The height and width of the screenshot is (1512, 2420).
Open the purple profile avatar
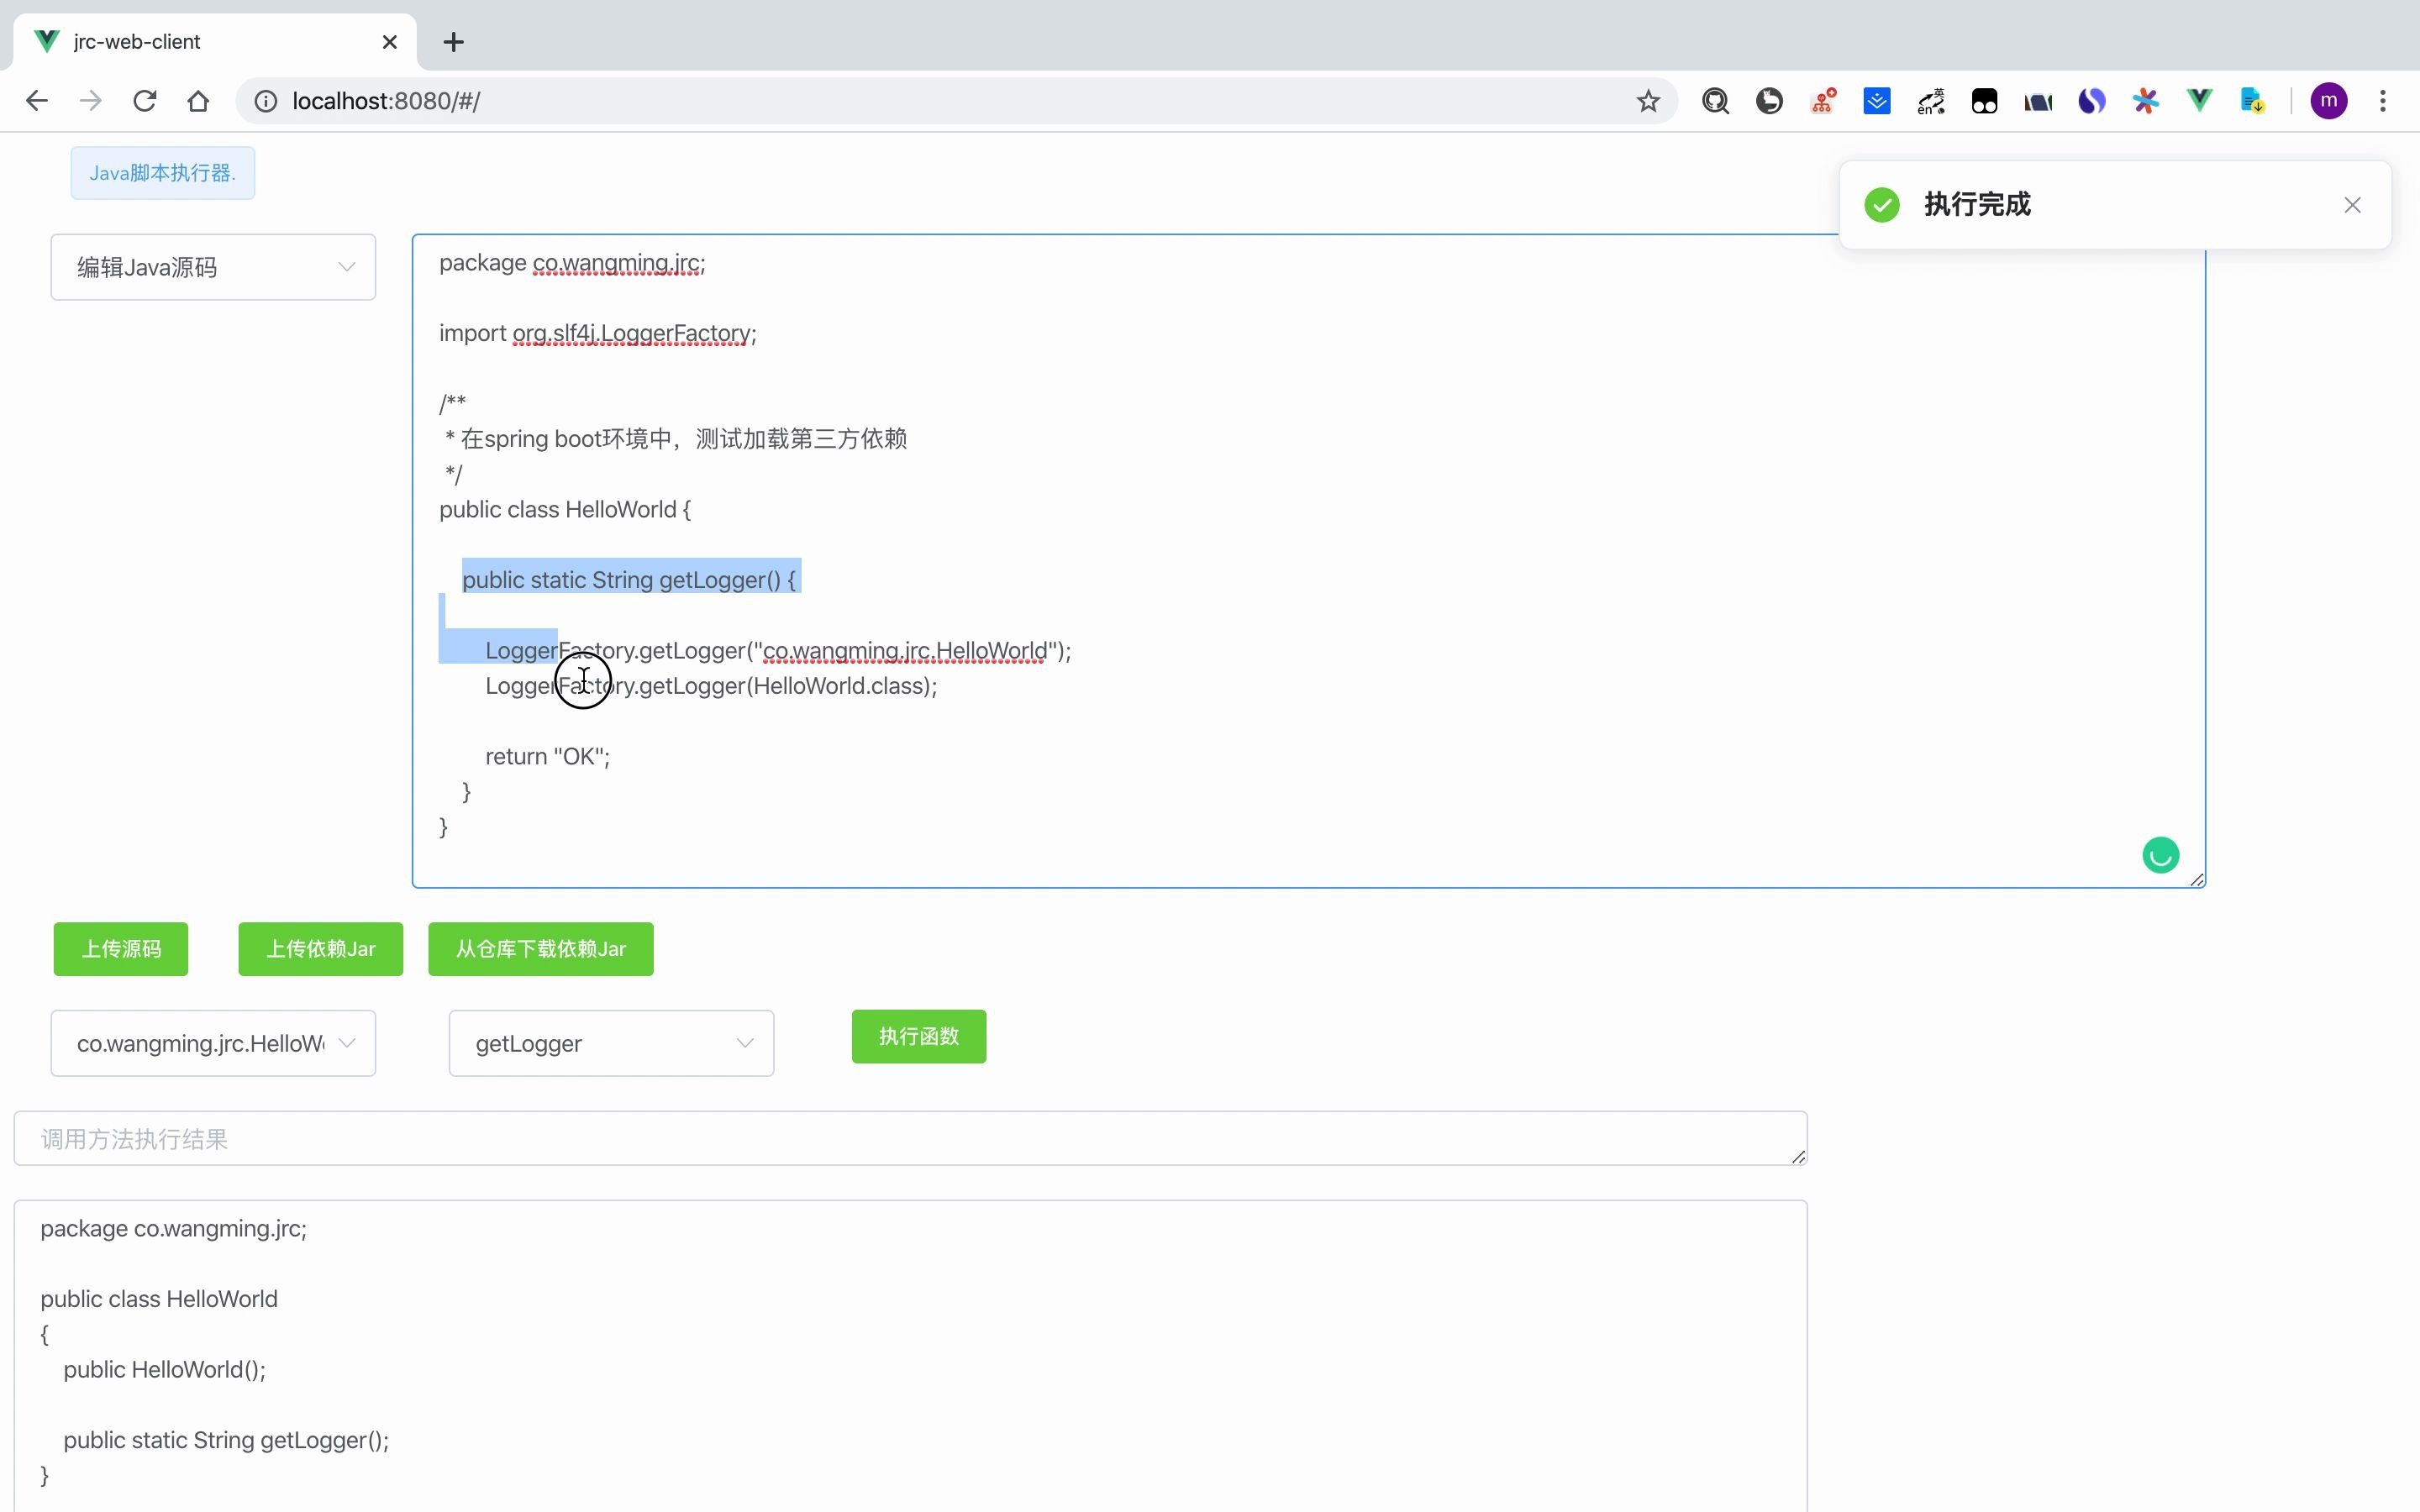(2329, 101)
